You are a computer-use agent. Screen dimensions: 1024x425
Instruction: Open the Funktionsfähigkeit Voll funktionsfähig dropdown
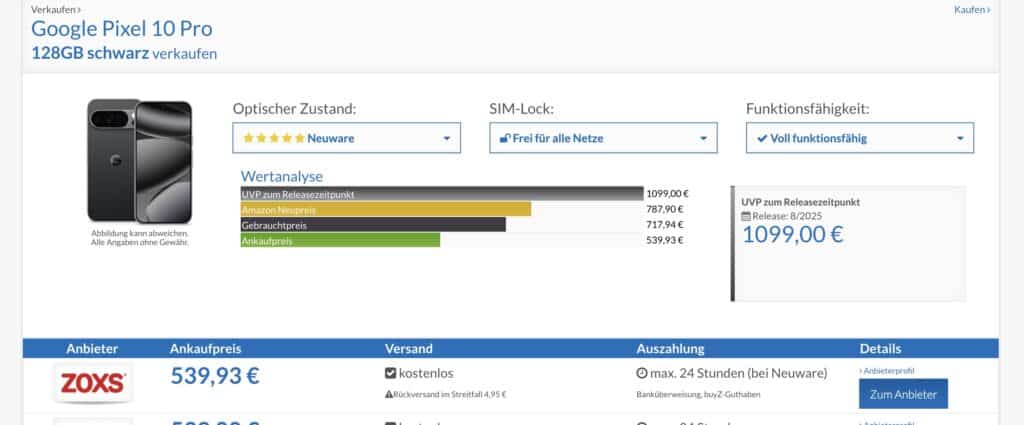pos(859,138)
